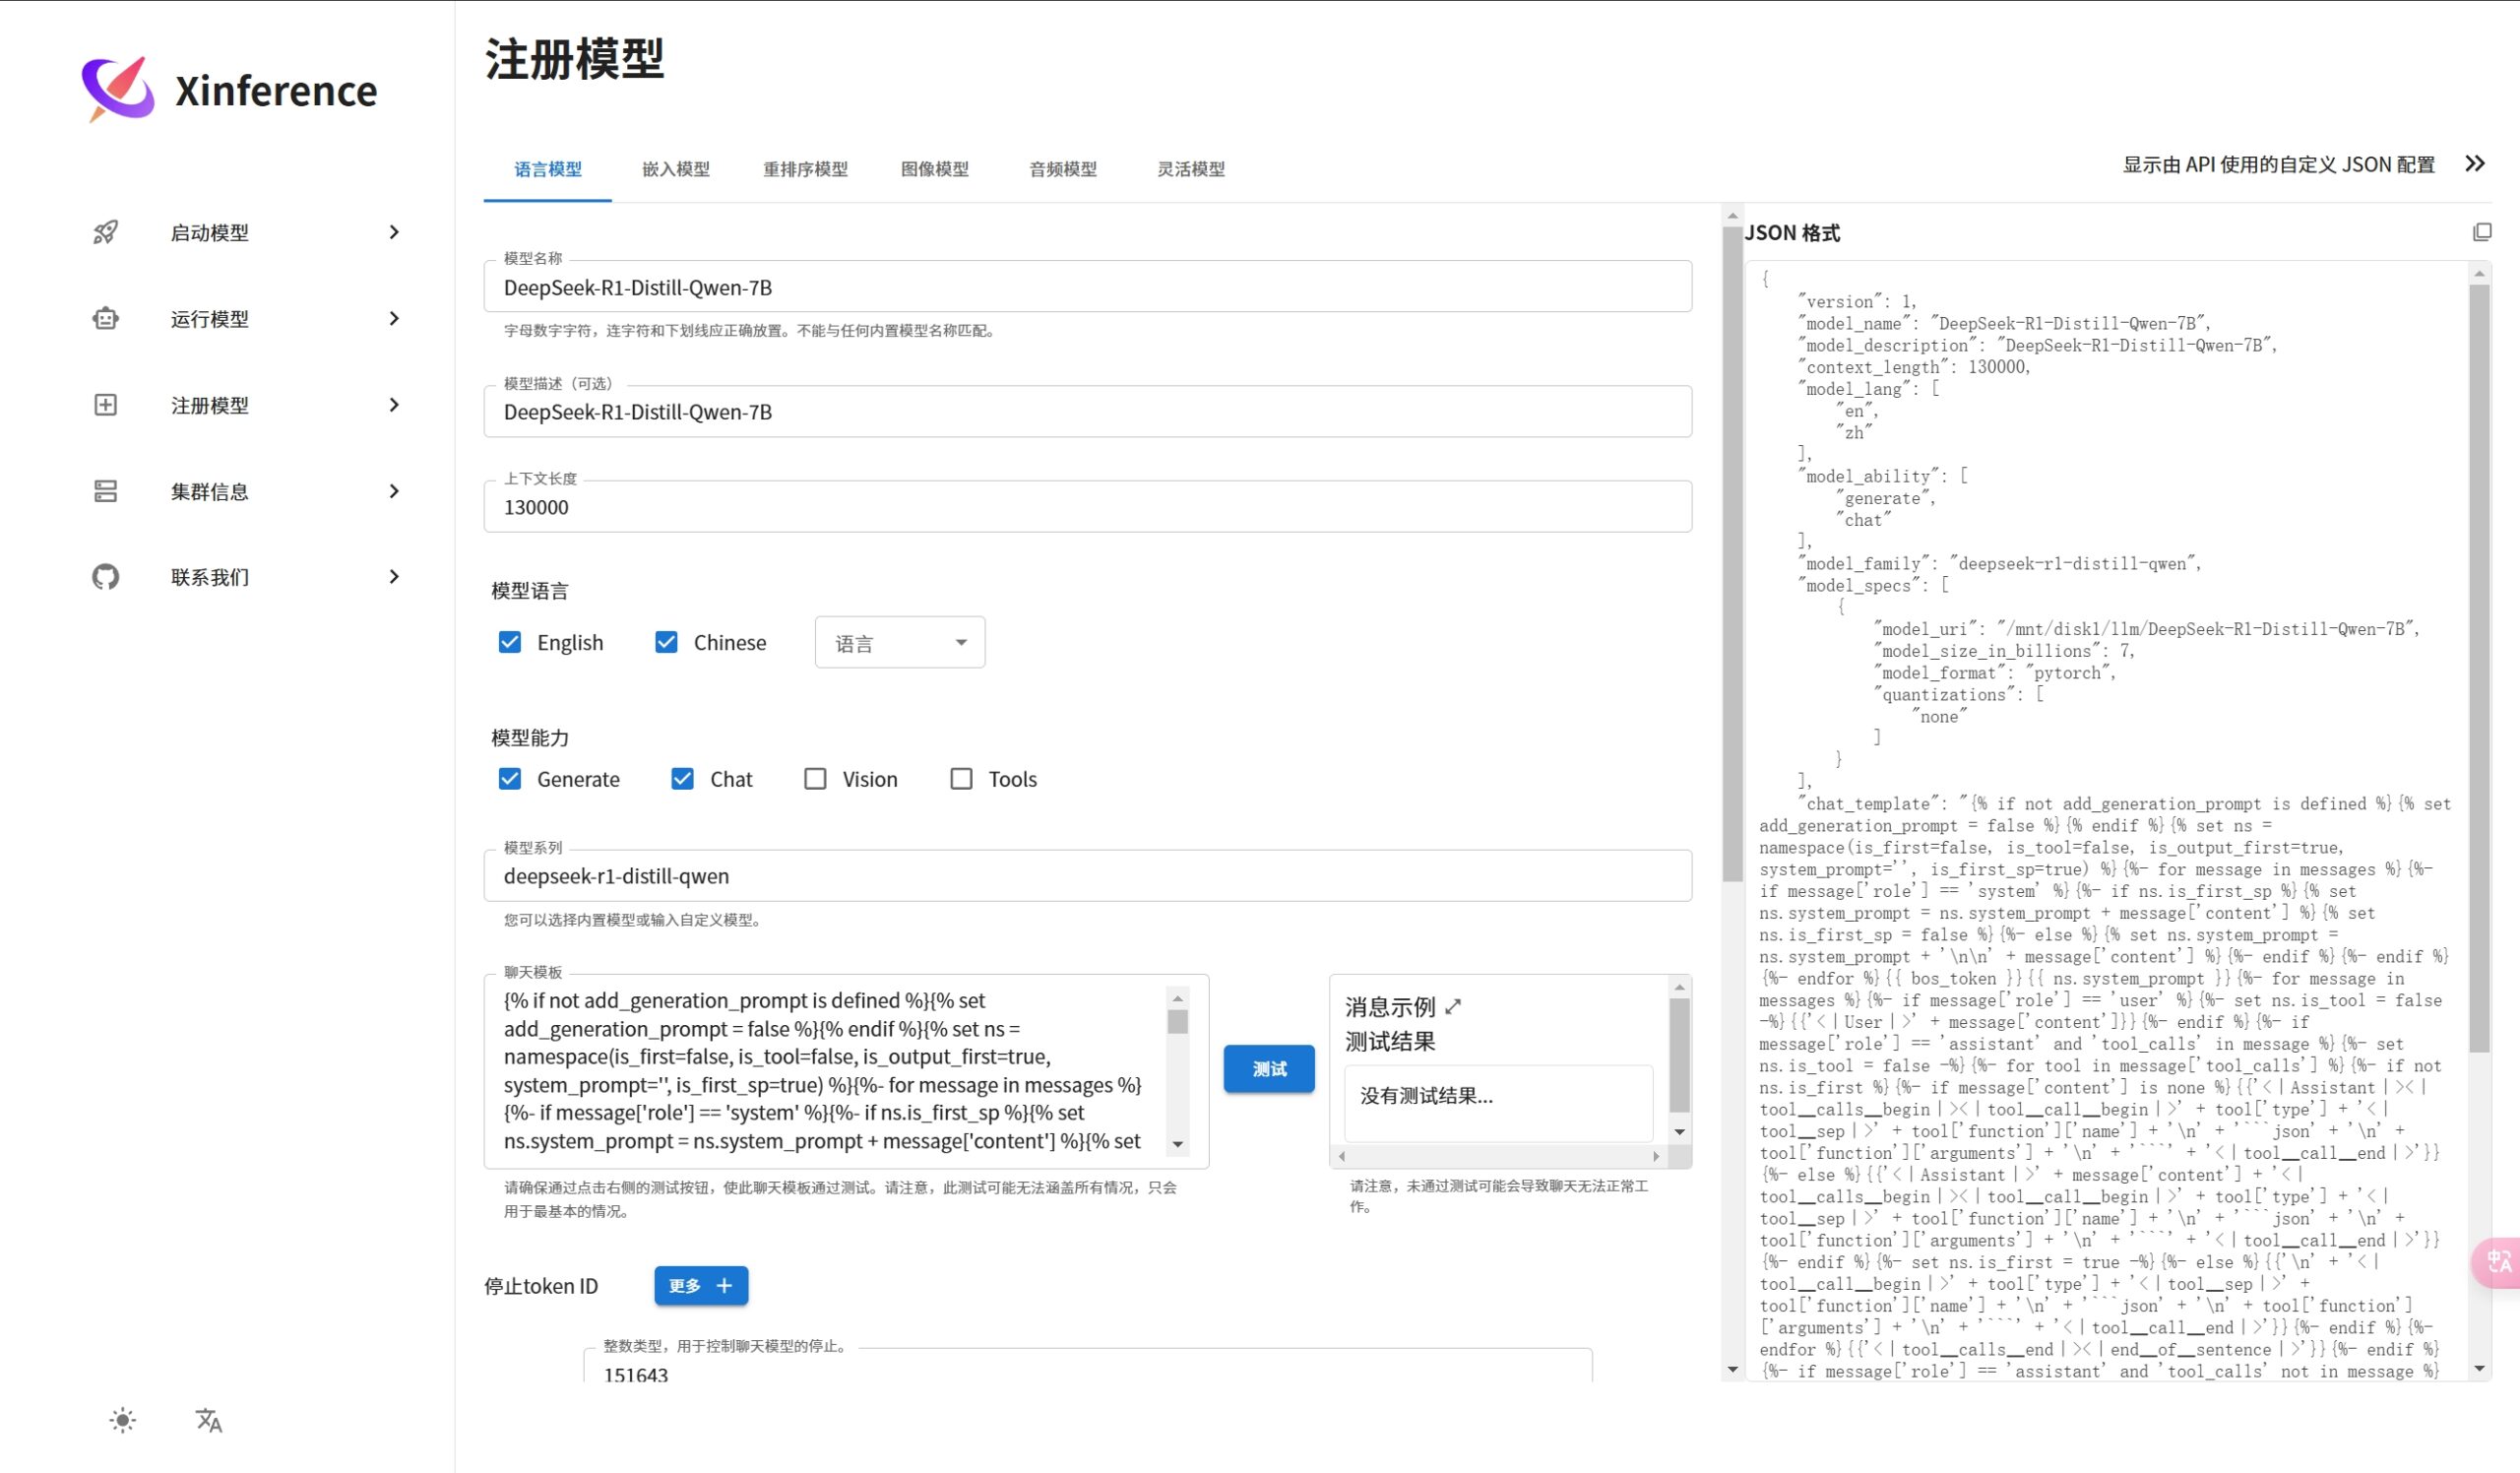The image size is (2520, 1473).
Task: Enable the Tools ability checkbox
Action: click(961, 779)
